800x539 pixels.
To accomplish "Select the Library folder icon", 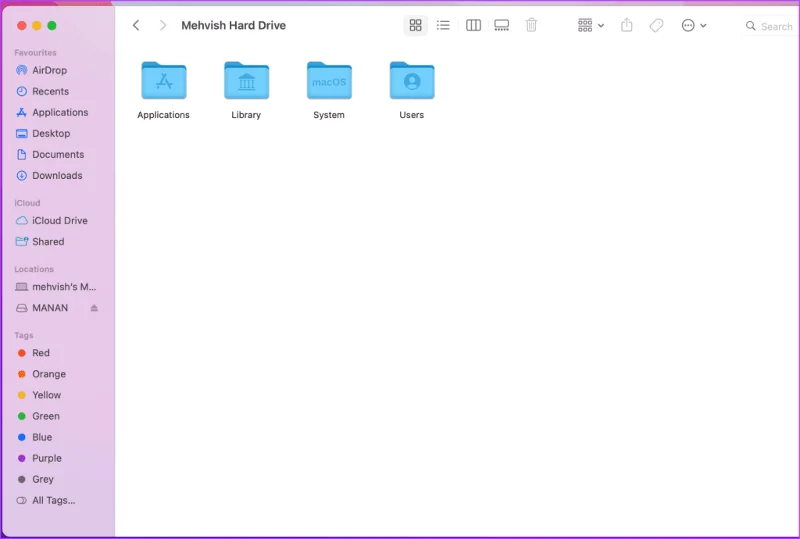I will point(246,80).
